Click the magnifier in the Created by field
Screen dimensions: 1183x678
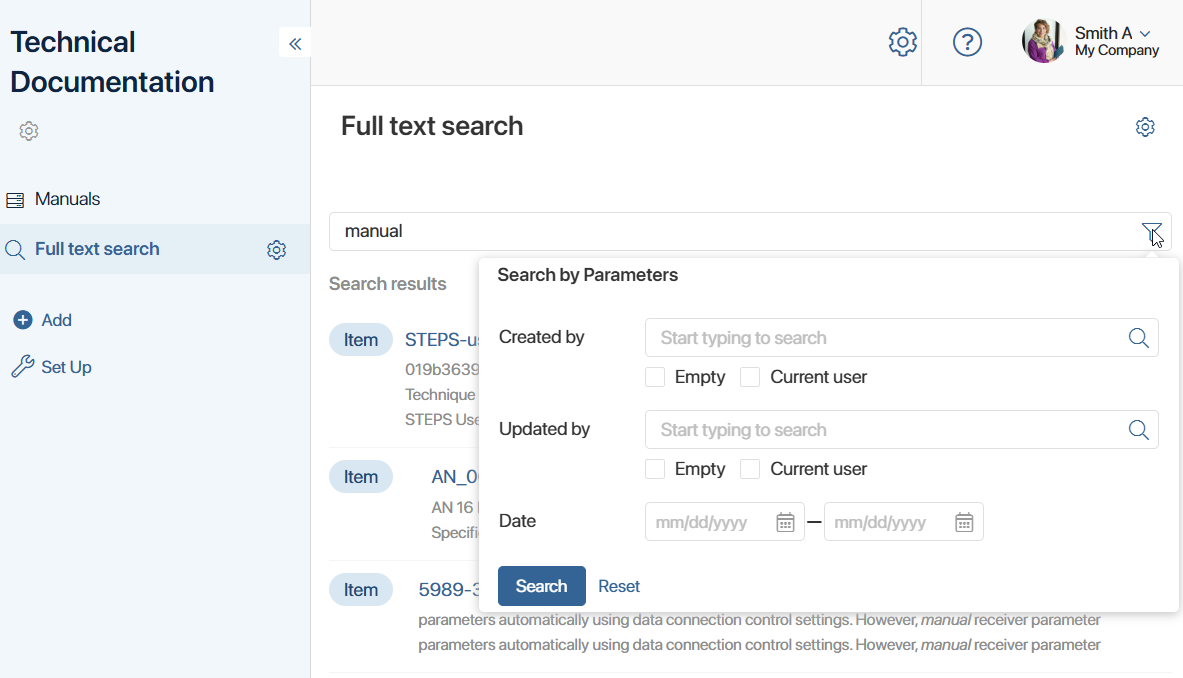pyautogui.click(x=1138, y=337)
